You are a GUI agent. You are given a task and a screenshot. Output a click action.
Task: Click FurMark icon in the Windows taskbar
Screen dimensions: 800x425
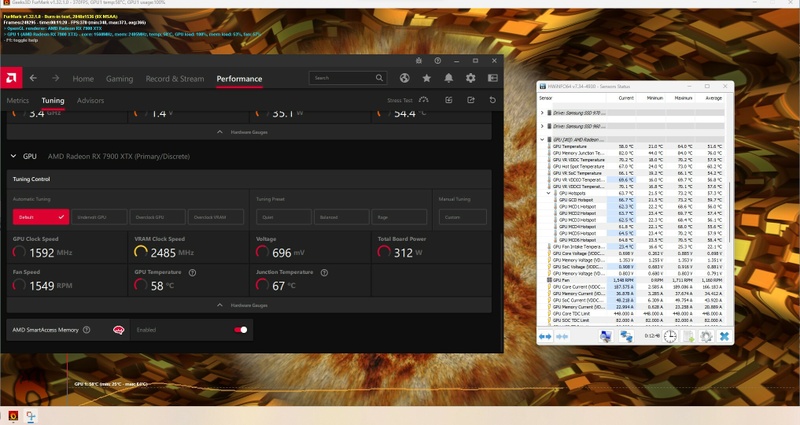click(x=13, y=416)
